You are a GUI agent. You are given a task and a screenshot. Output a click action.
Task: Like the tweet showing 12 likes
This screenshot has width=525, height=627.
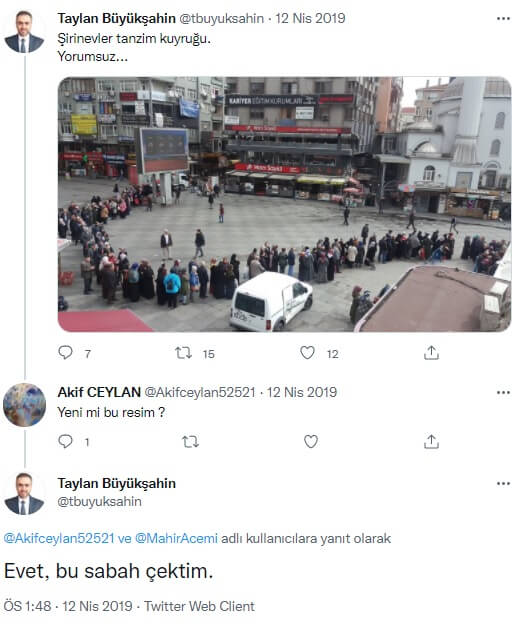307,353
